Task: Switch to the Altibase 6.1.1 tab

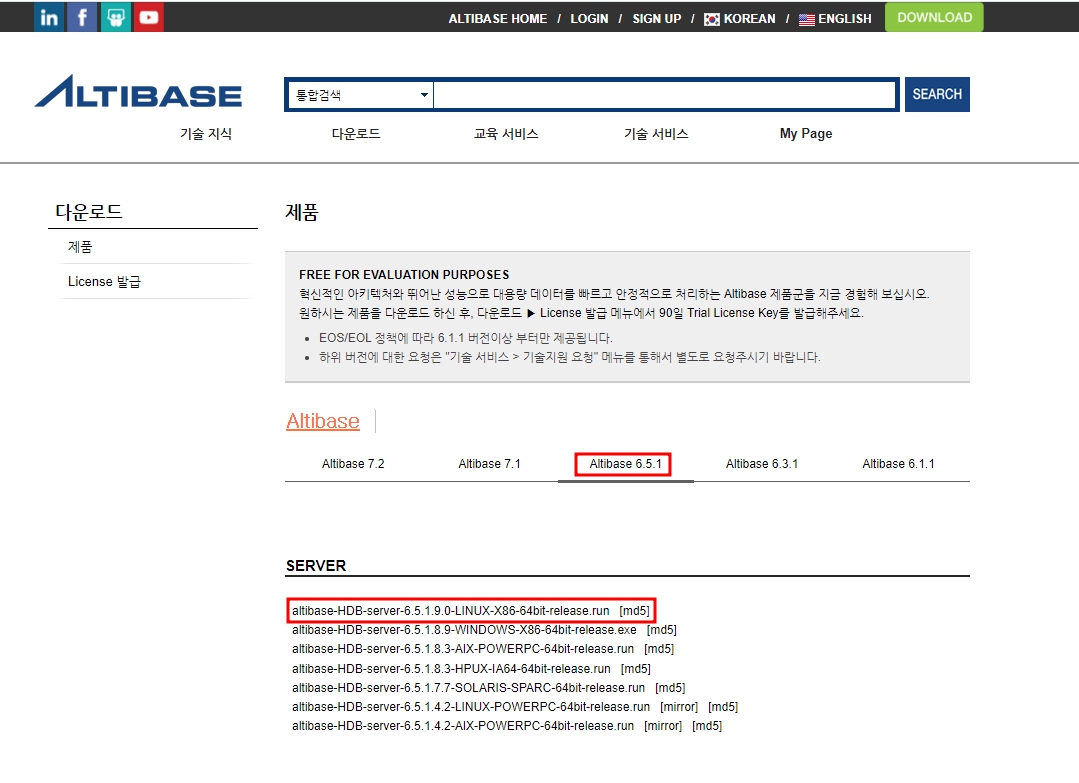Action: [898, 464]
